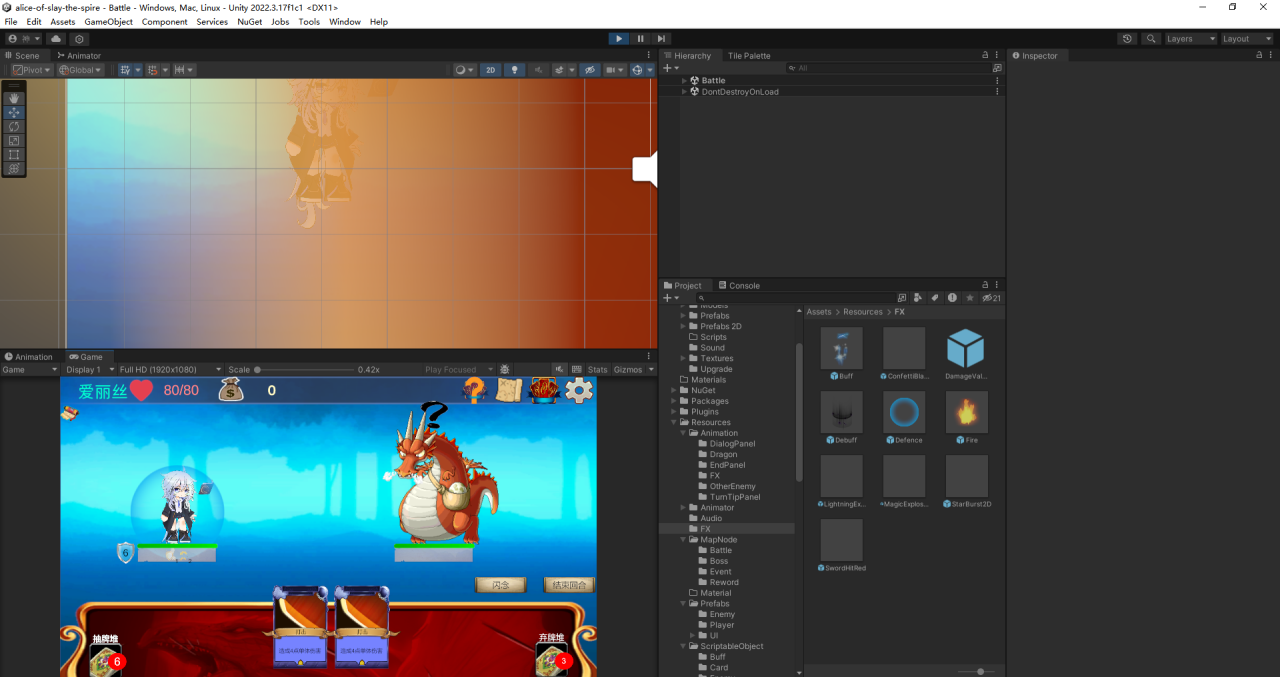
Task: Toggle Scene lighting bulb
Action: point(515,70)
